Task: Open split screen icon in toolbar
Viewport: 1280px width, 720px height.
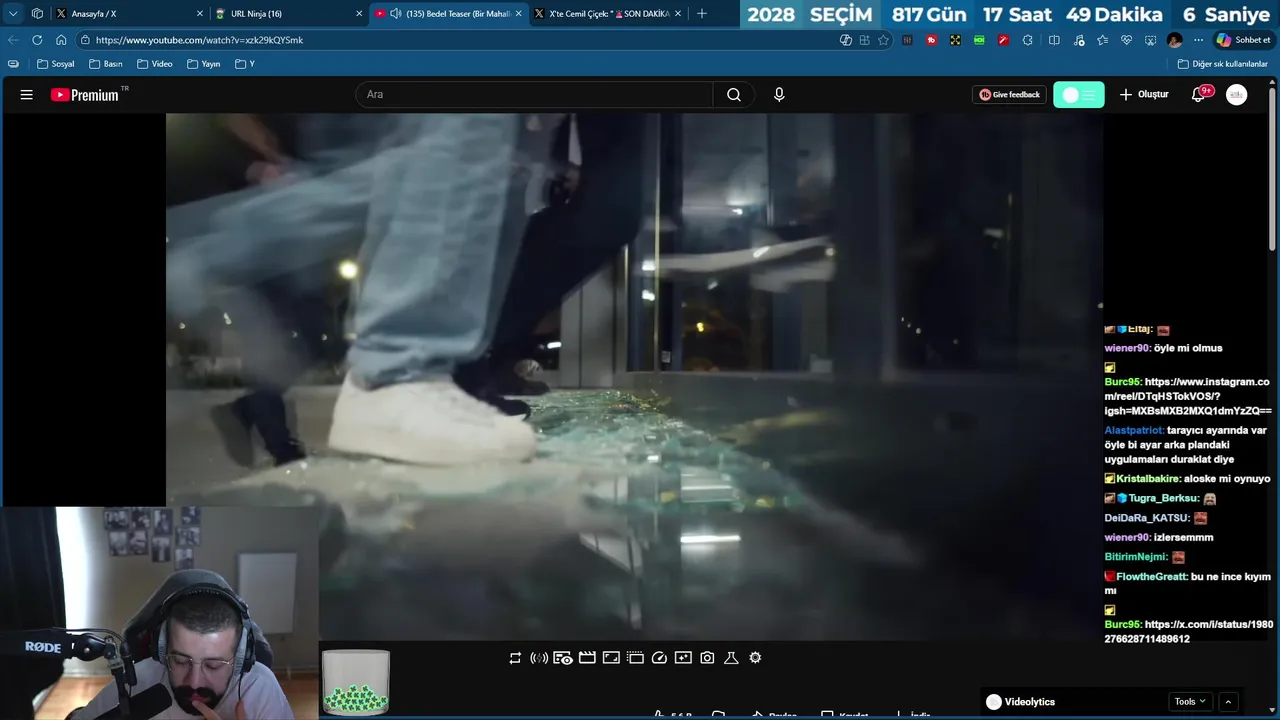Action: coord(1054,40)
